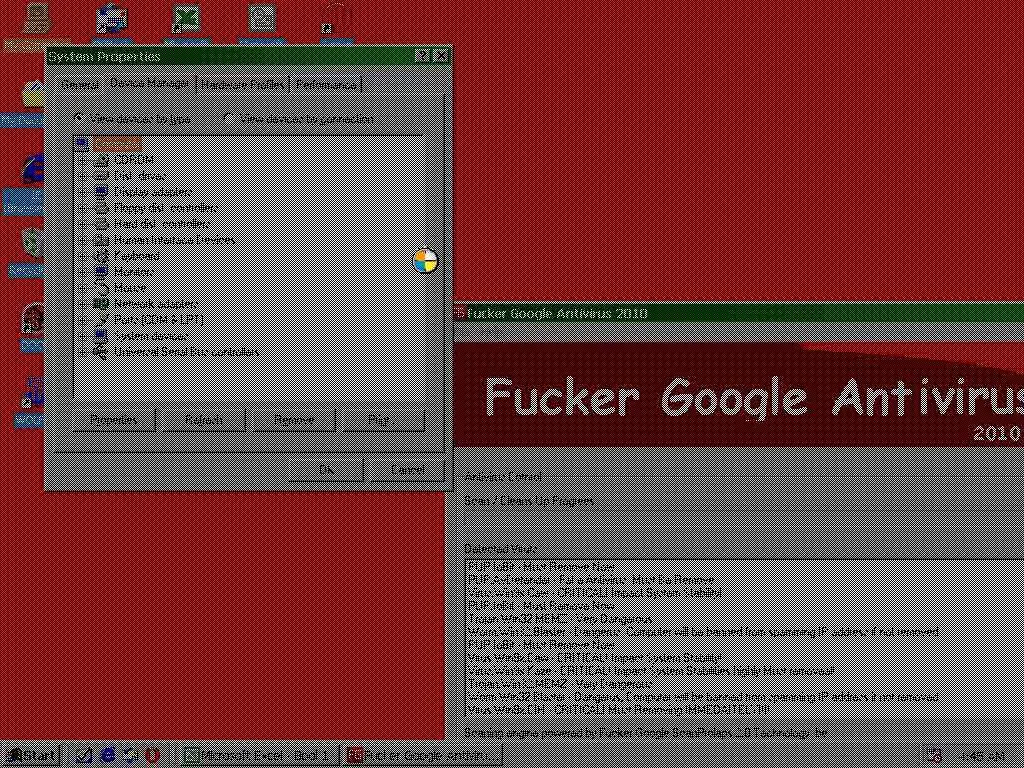The height and width of the screenshot is (768, 1024).
Task: Switch to Fucker Google Antivirus taskbar button
Action: (423, 756)
